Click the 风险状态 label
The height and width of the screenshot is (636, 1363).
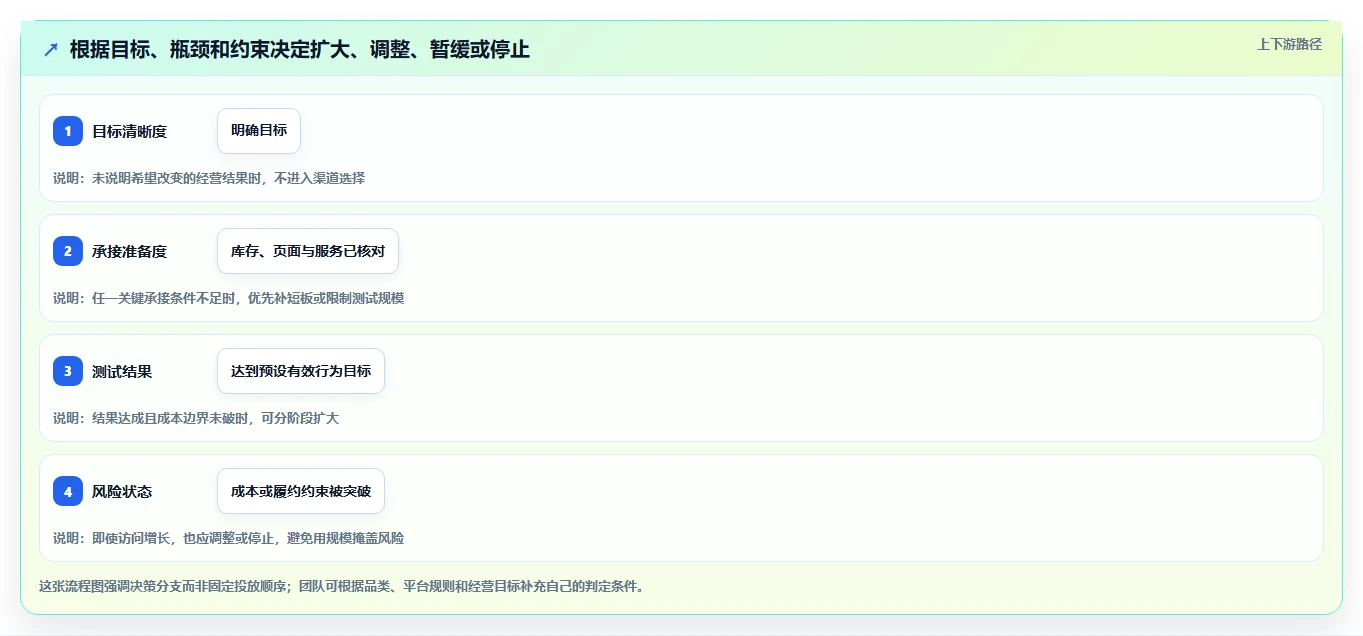pos(122,491)
